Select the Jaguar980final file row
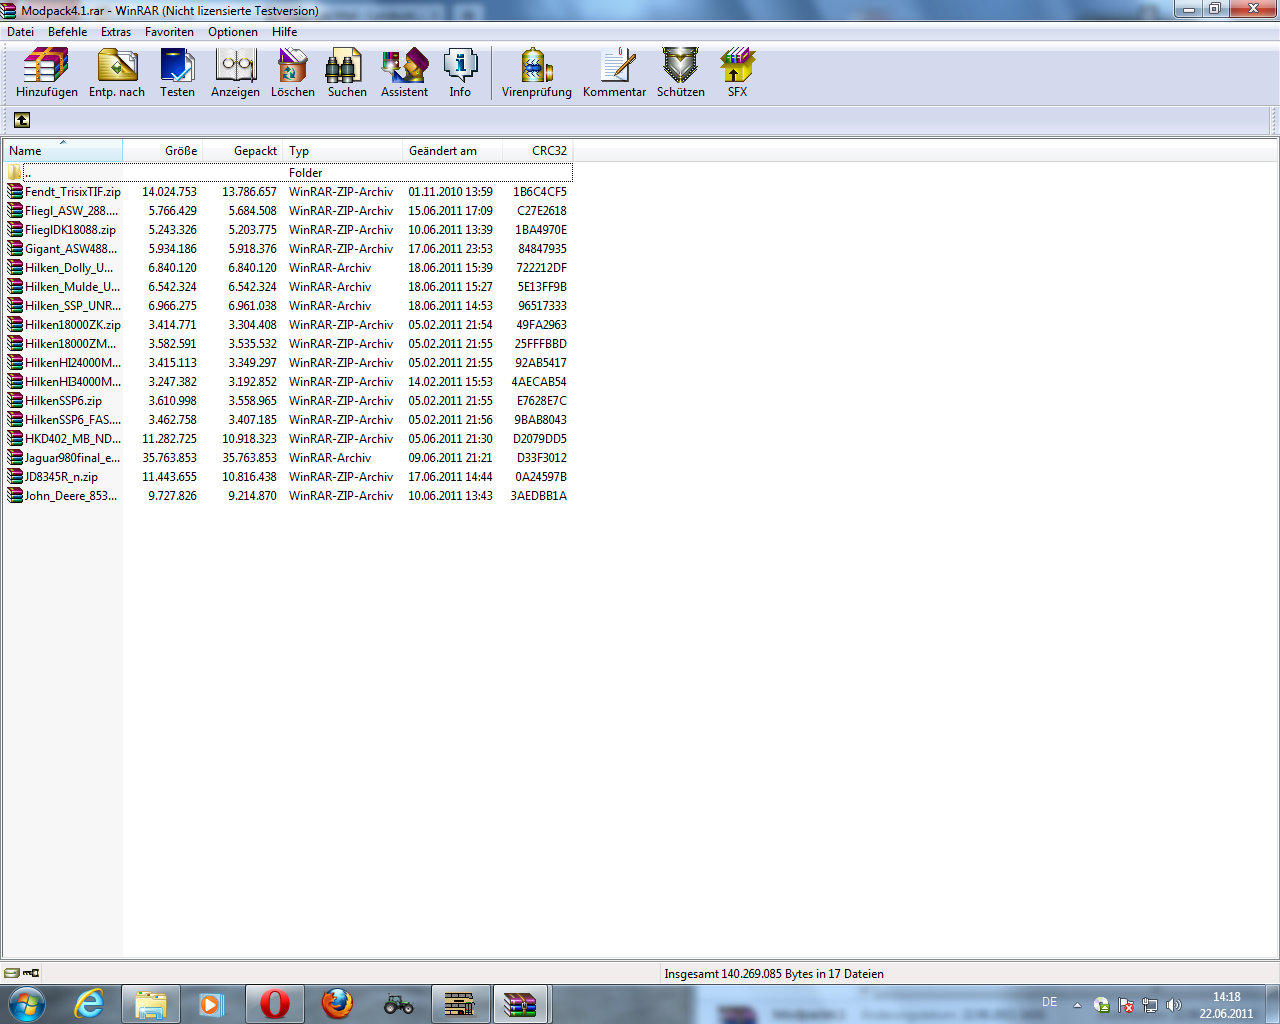This screenshot has height=1024, width=1280. pos(288,458)
